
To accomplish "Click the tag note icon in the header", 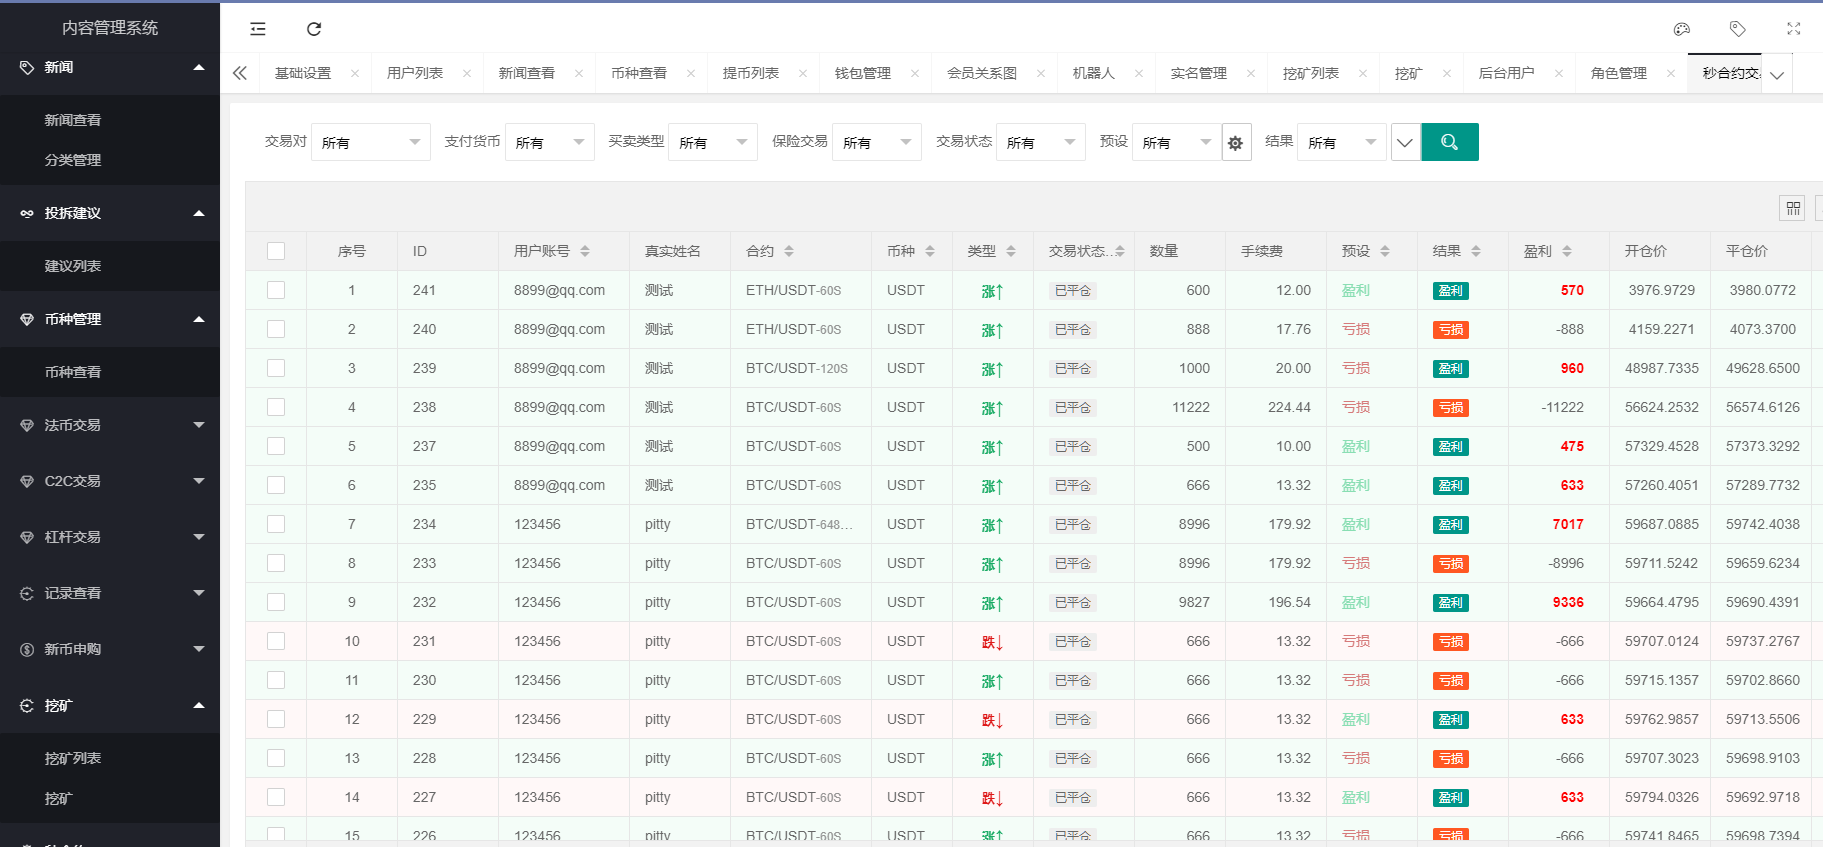I will [1738, 29].
